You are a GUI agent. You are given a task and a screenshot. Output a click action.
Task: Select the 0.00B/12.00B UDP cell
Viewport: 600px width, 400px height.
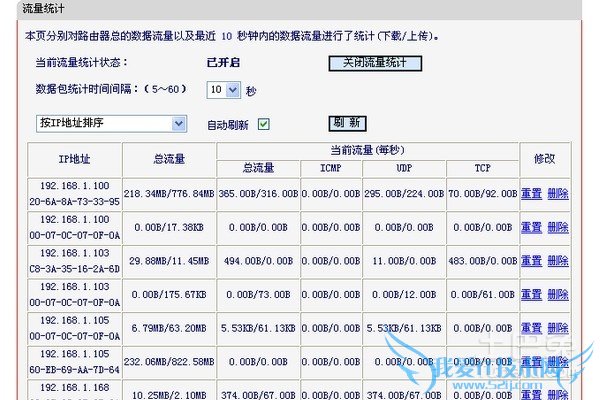pos(404,295)
